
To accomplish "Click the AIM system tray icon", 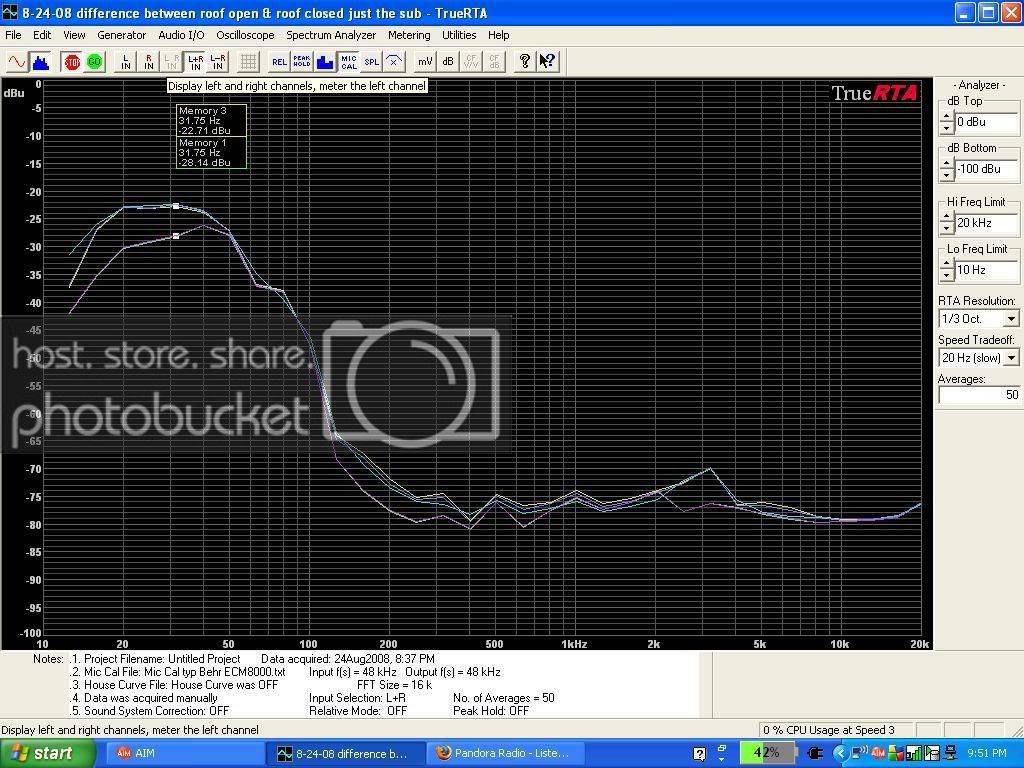I will [878, 754].
